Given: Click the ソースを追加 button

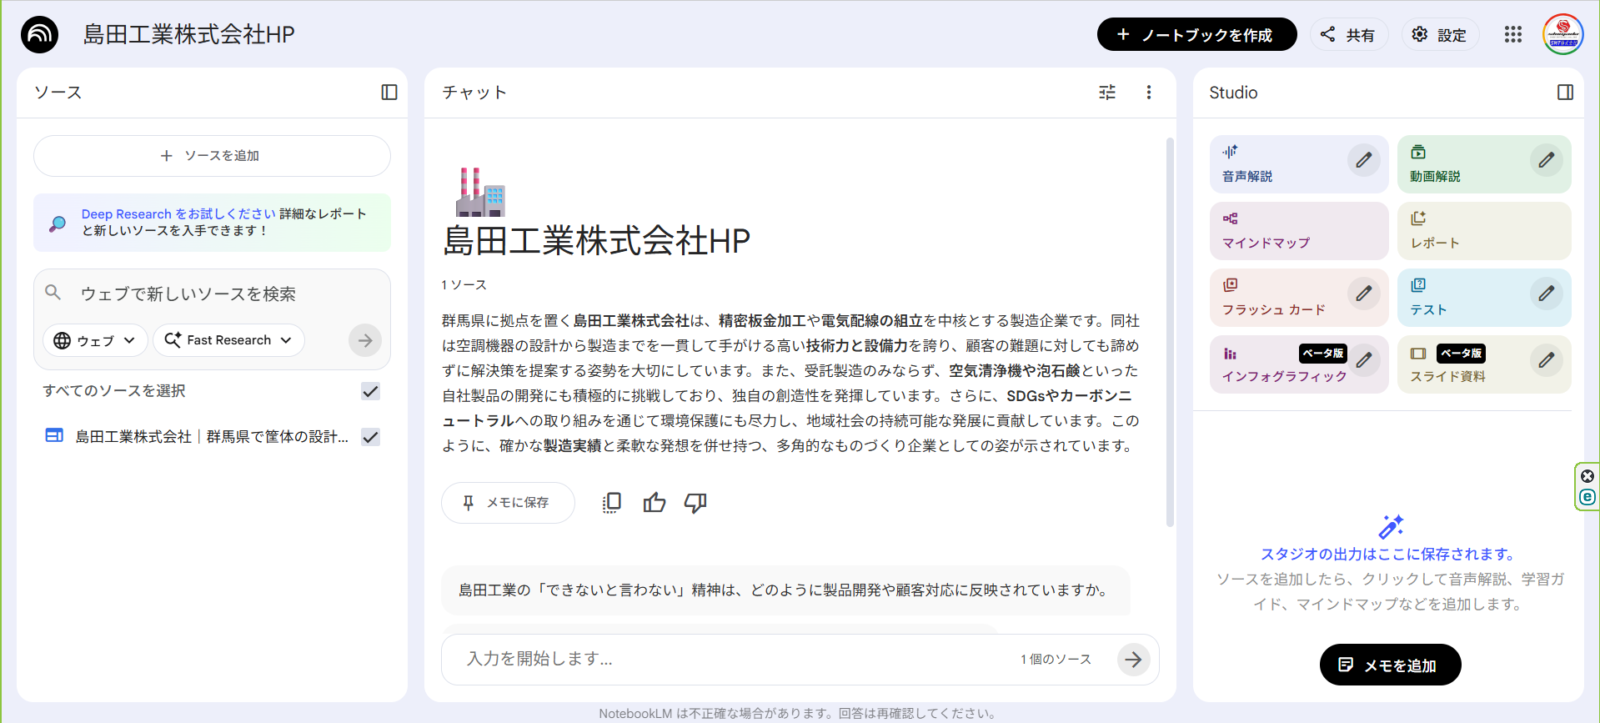Looking at the screenshot, I should point(212,156).
